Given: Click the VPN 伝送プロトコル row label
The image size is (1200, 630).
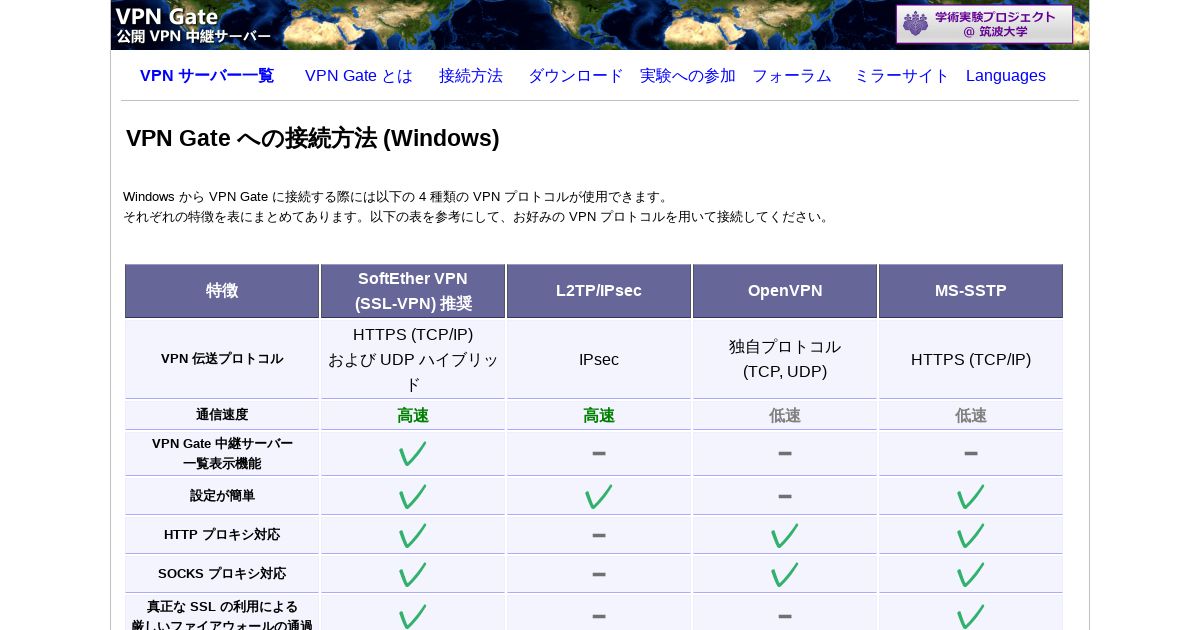Looking at the screenshot, I should pyautogui.click(x=222, y=359).
